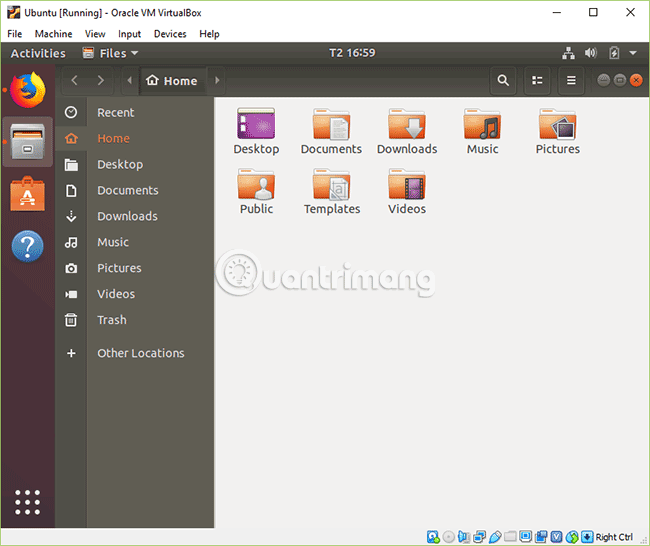
Task: Click the path bar right scroll arrow
Action: (x=217, y=80)
